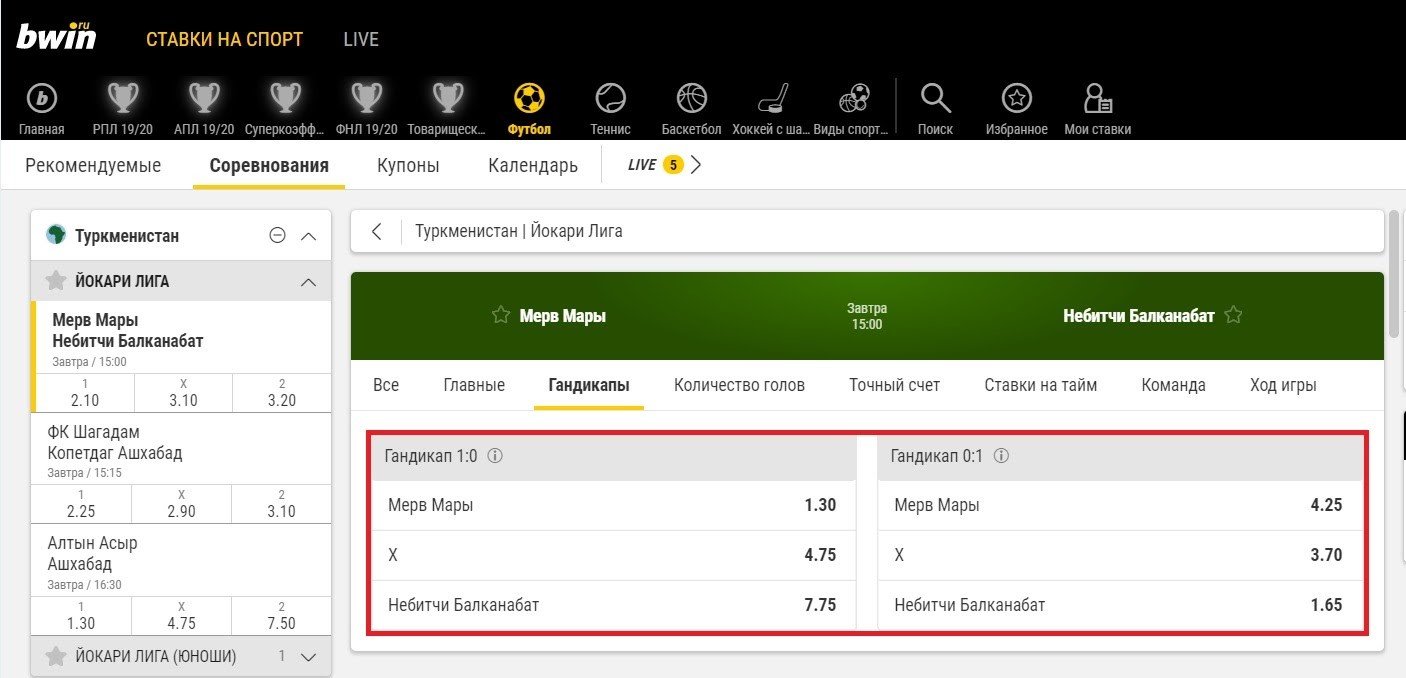1406x678 pixels.
Task: Bet X 3.70 in handicap 0:1
Action: point(1120,555)
